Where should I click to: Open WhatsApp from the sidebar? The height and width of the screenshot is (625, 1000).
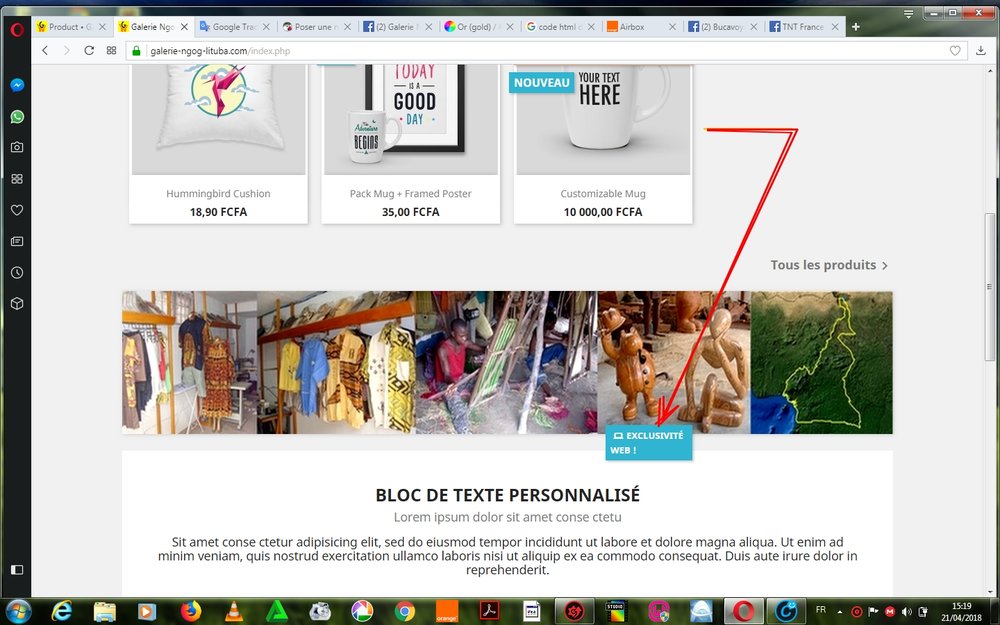pyautogui.click(x=16, y=116)
